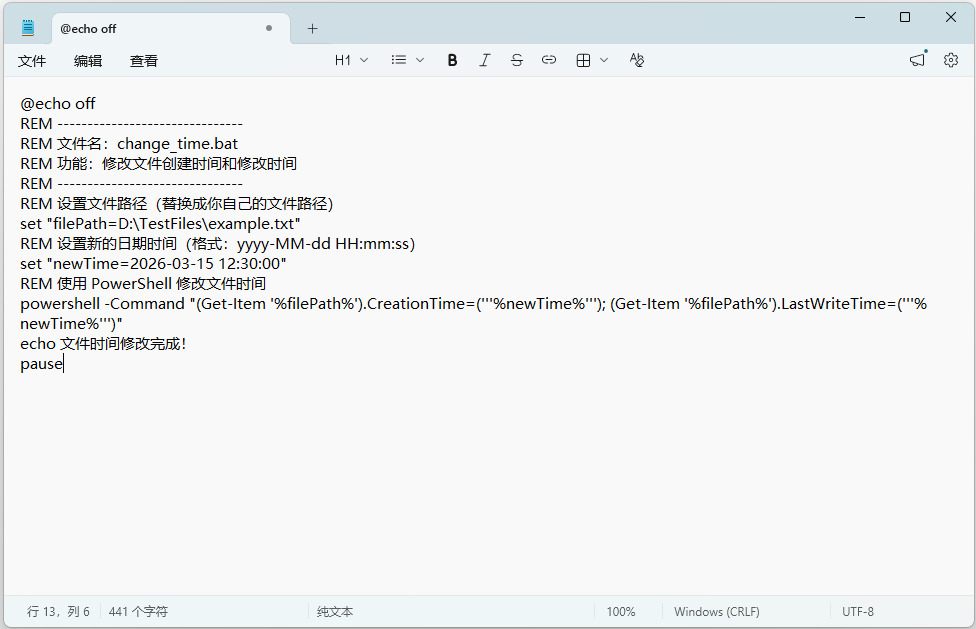Click the megaphone feedback icon
This screenshot has height=629, width=976.
(x=918, y=60)
